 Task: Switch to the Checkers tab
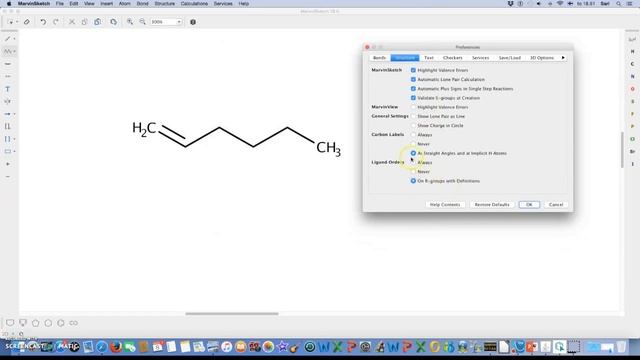(x=453, y=58)
